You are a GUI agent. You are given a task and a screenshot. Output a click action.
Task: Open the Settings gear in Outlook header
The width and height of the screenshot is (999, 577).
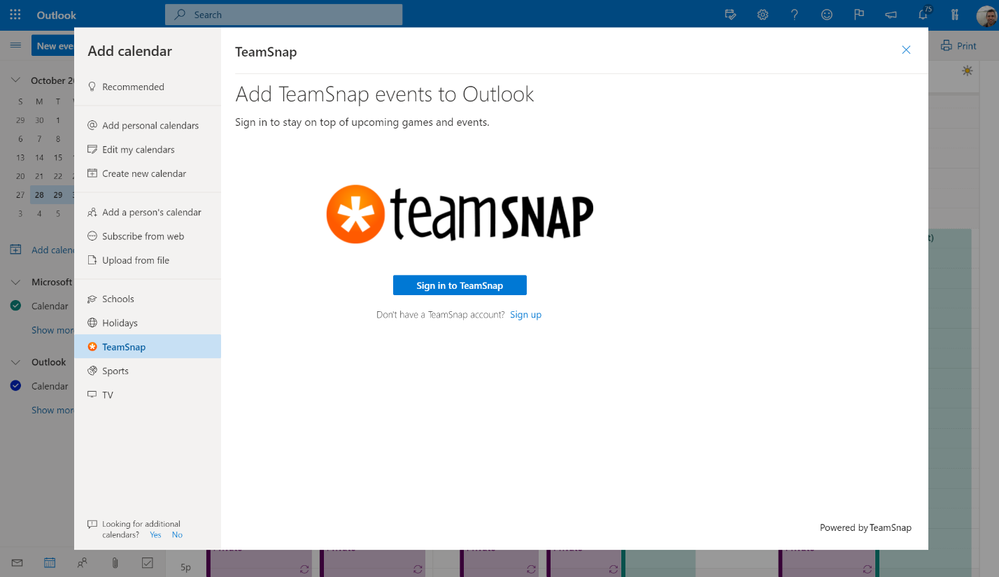[x=763, y=15]
